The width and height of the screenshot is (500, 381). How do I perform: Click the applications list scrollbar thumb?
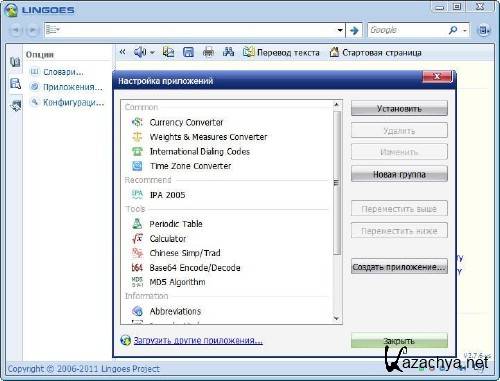click(337, 183)
